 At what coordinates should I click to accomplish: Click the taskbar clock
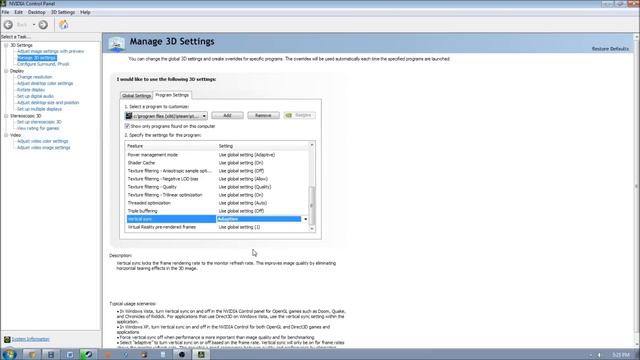pos(621,355)
